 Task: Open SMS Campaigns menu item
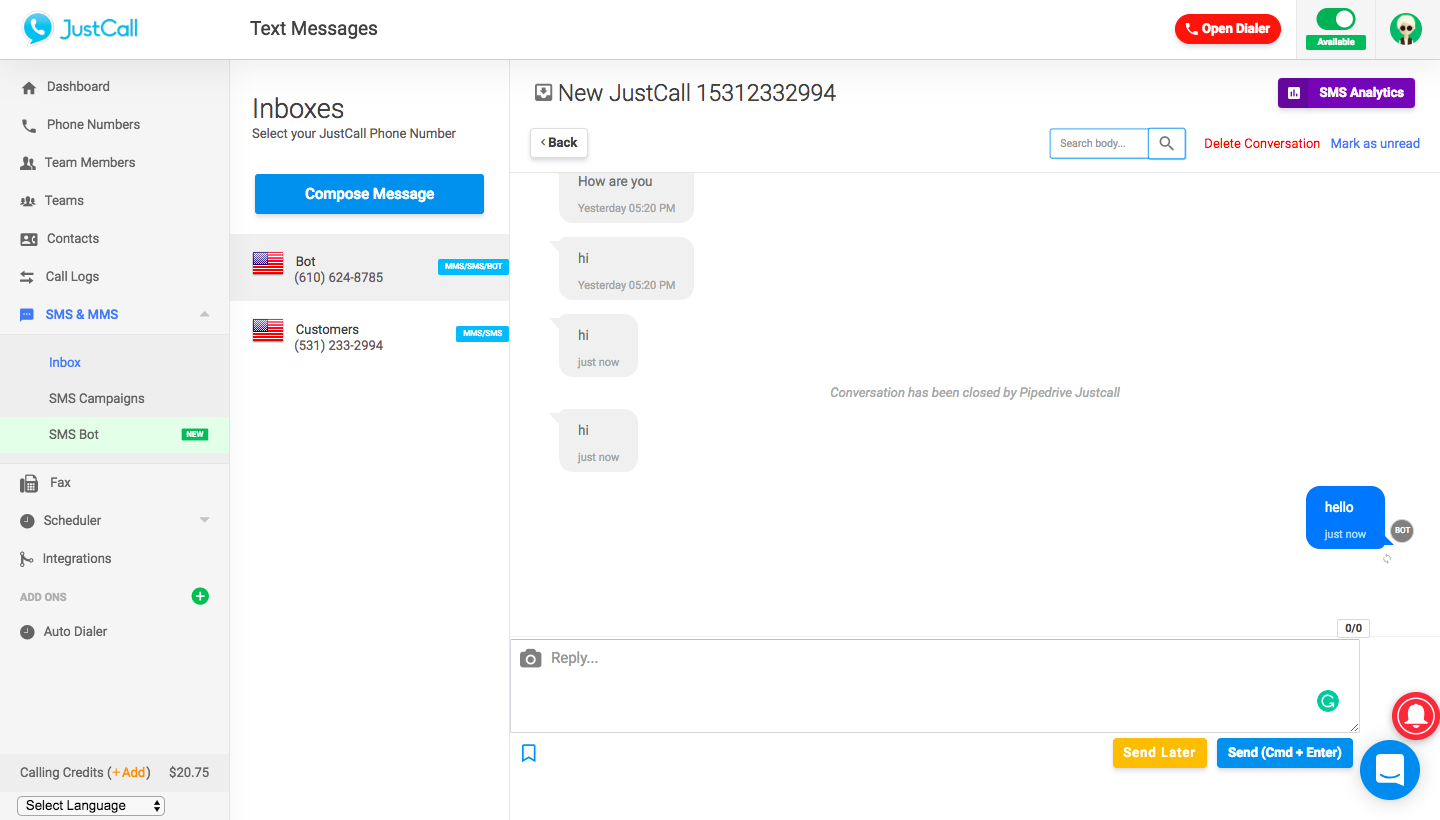tap(97, 399)
